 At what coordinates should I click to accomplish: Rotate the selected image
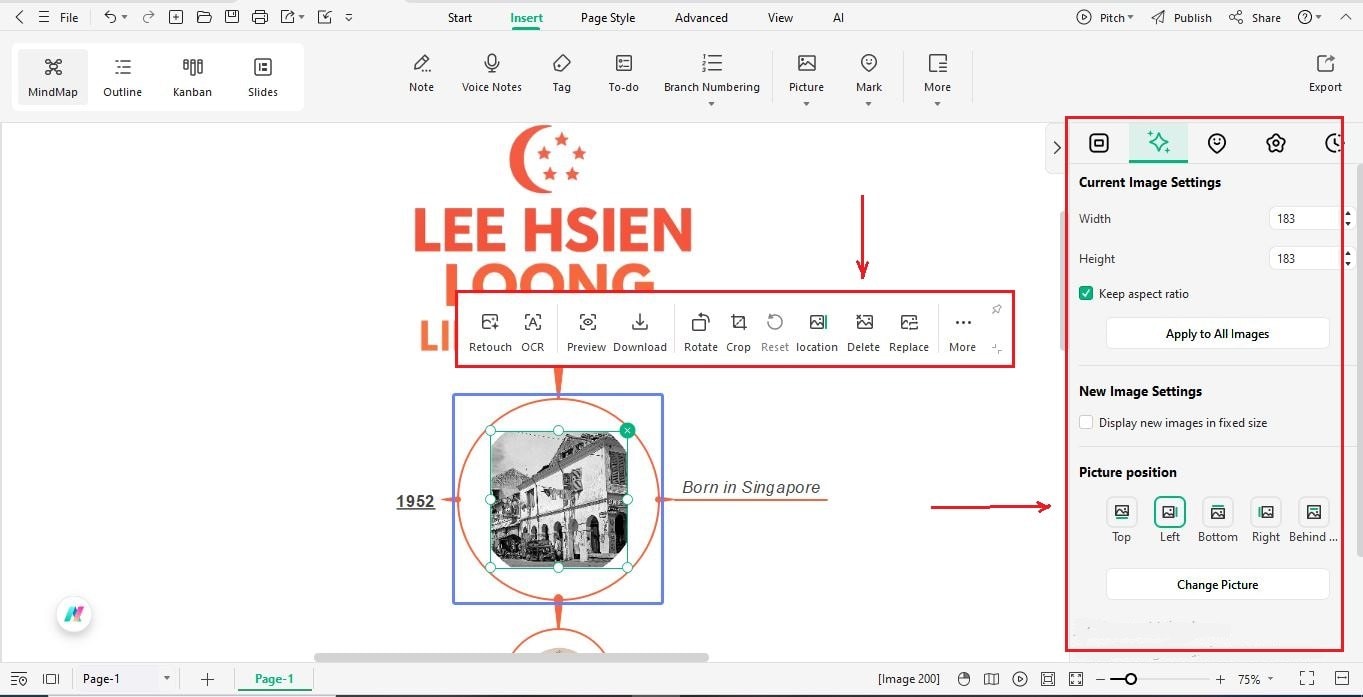tap(701, 332)
